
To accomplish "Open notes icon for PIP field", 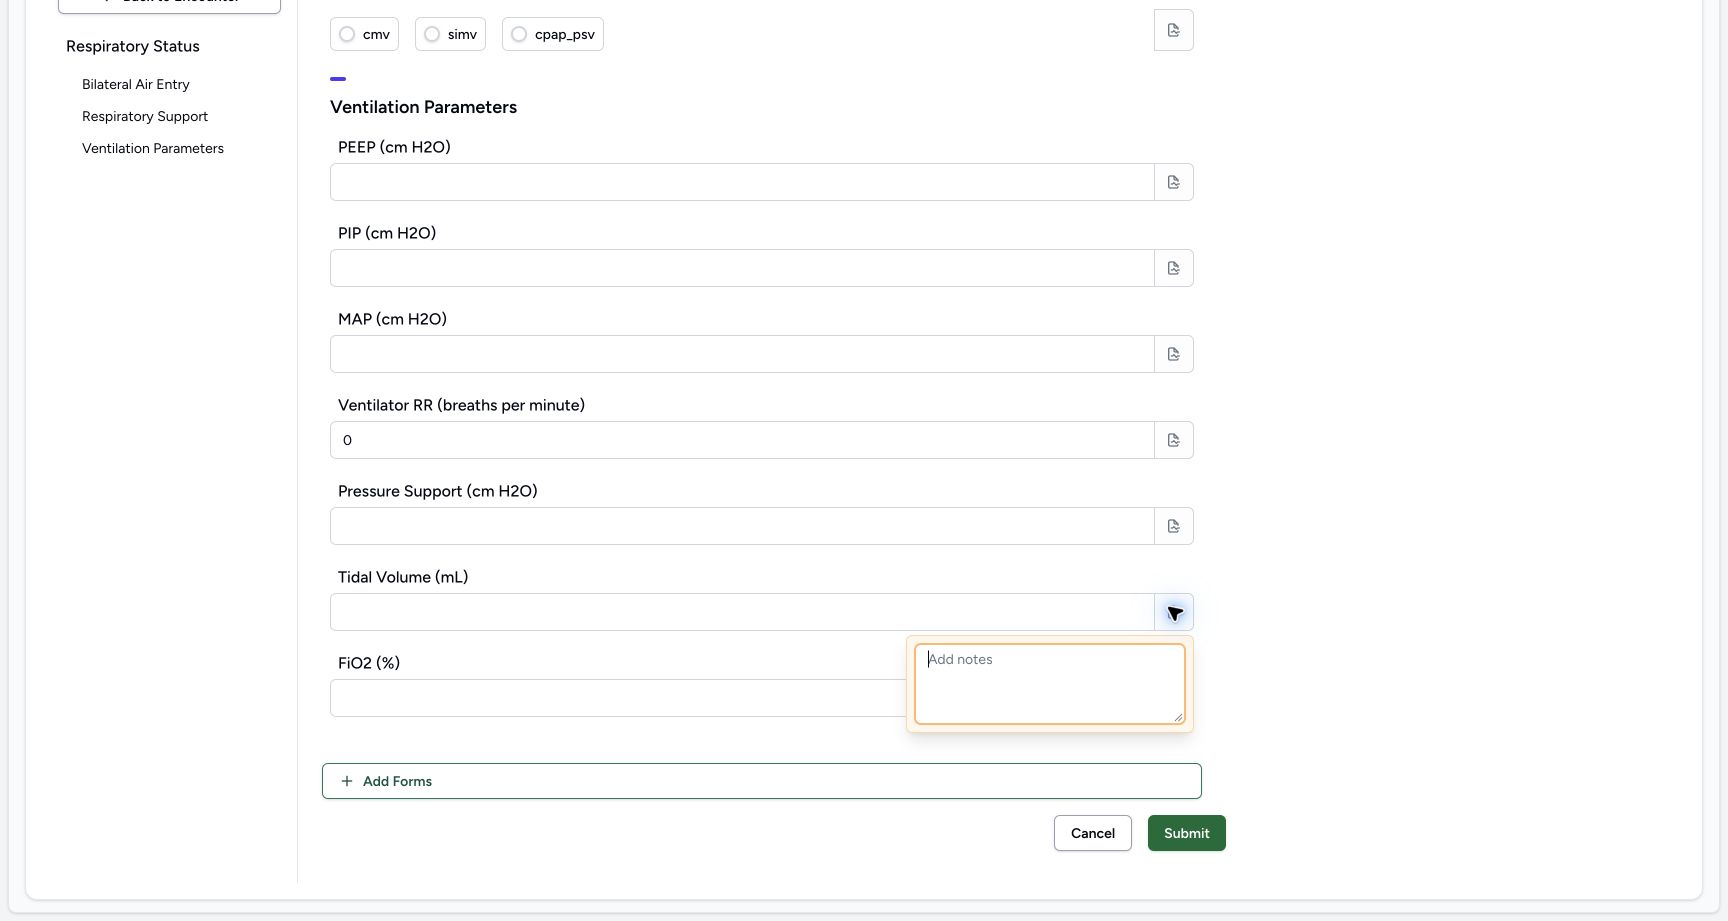I will (x=1174, y=268).
